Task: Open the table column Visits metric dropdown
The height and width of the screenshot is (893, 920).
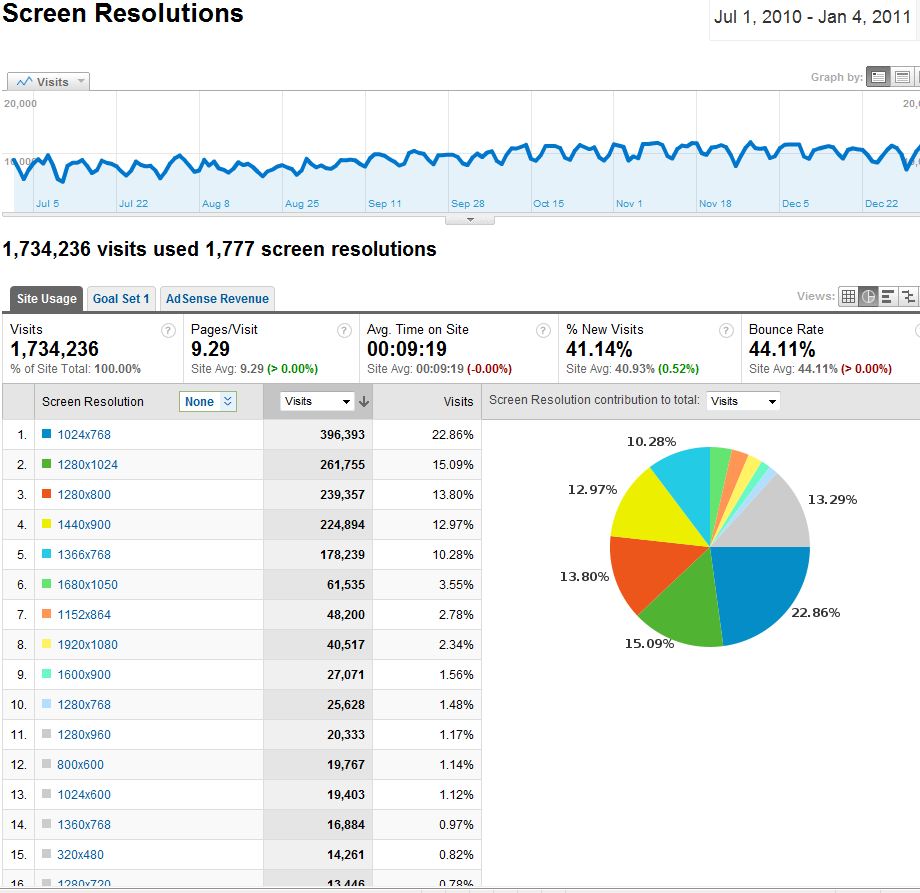Action: 318,401
